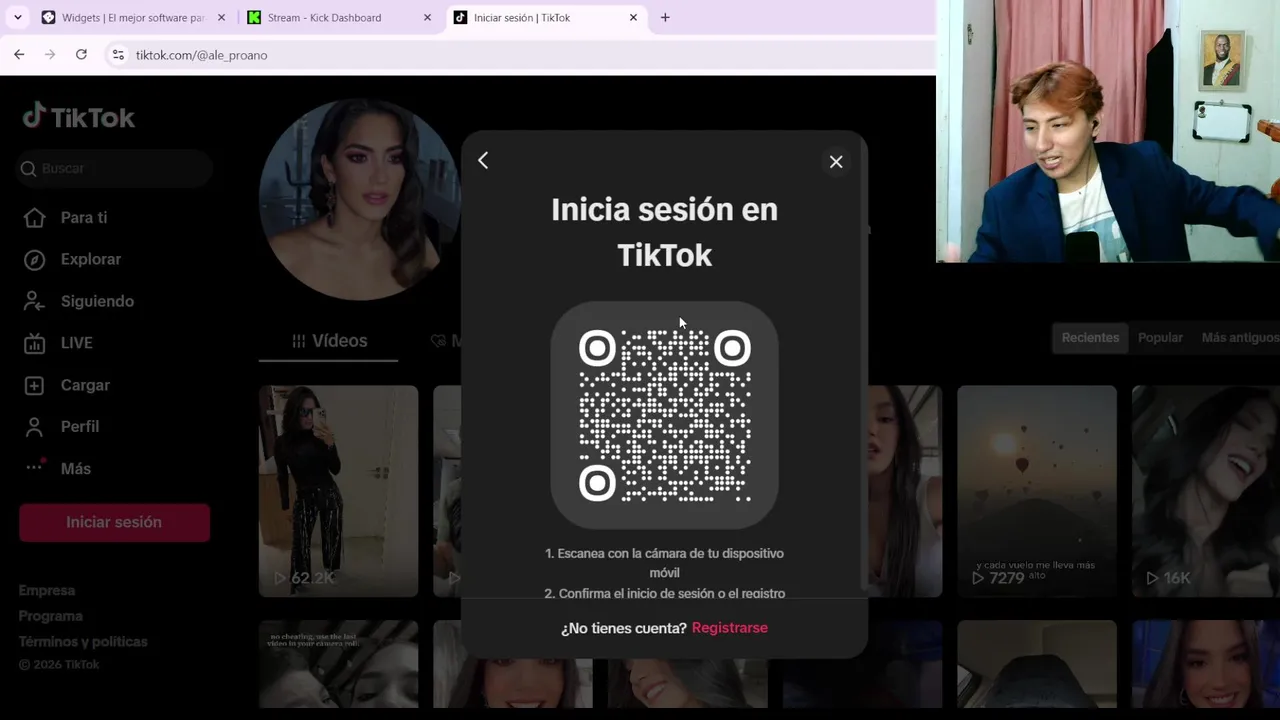This screenshot has width=1280, height=720.
Task: Open the video thumbnail with 62.2K views
Action: pyautogui.click(x=338, y=491)
